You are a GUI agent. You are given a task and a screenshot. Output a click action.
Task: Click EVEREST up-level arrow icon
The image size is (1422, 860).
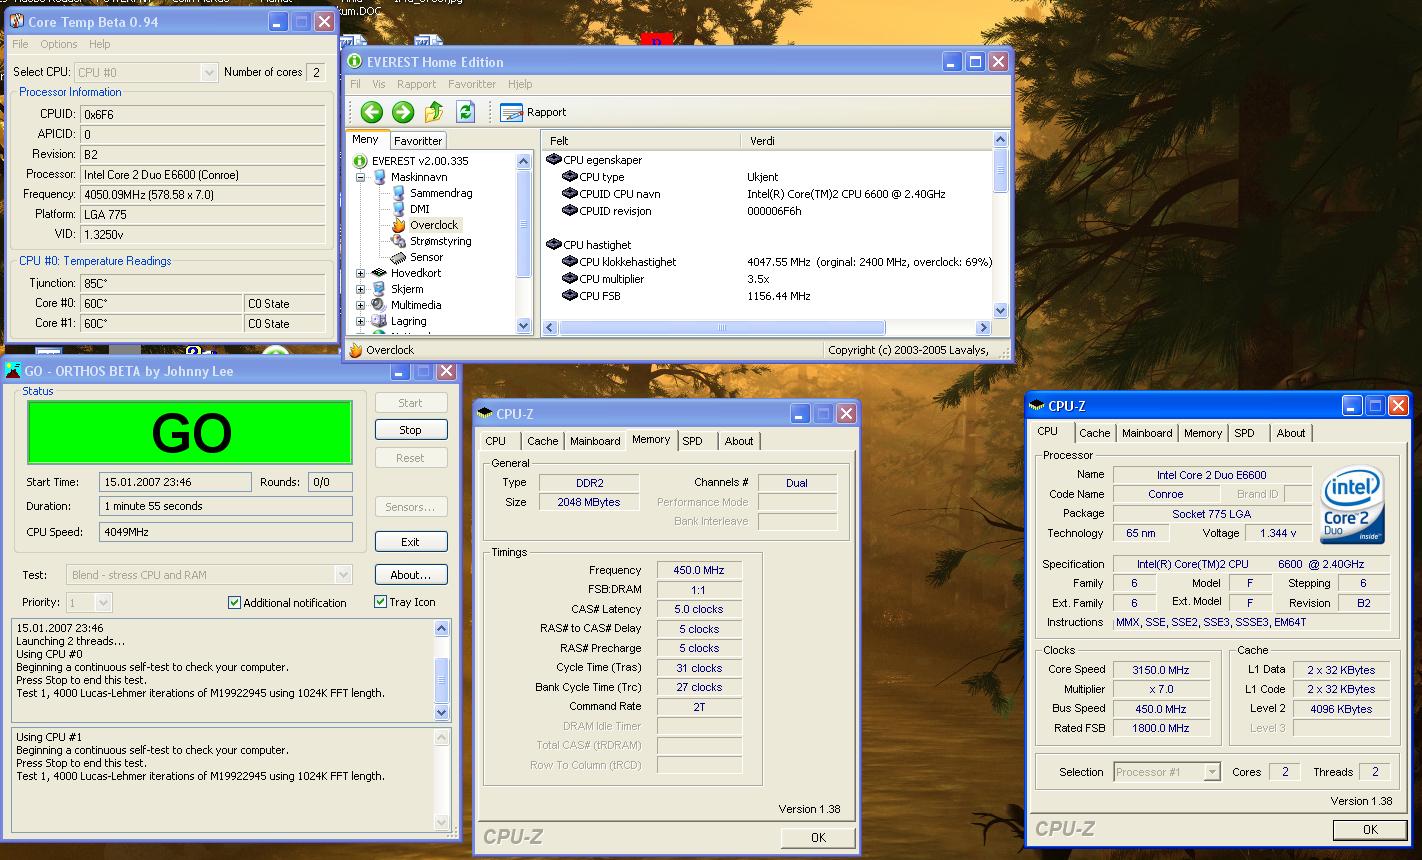pyautogui.click(x=434, y=112)
